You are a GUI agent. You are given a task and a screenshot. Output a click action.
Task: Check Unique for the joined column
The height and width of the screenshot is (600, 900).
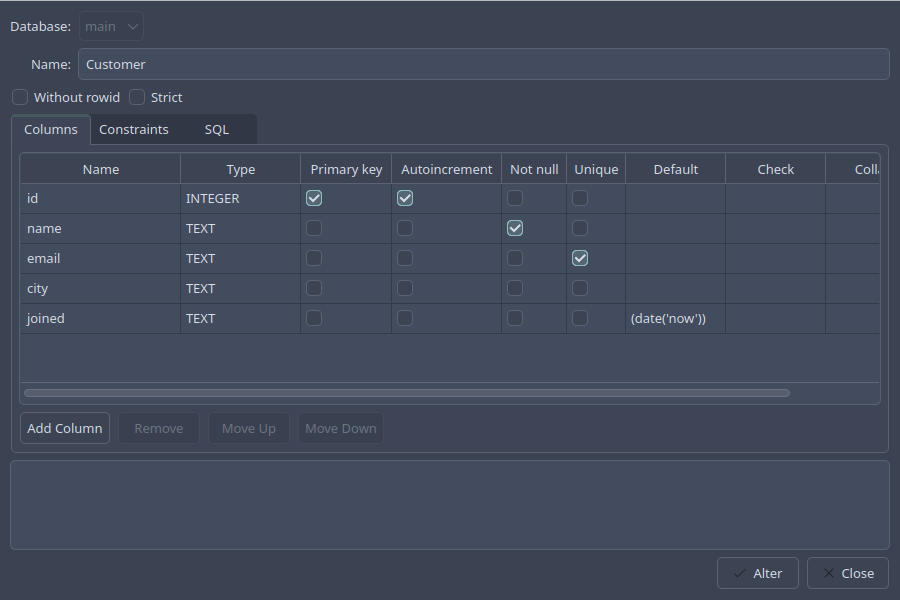580,318
